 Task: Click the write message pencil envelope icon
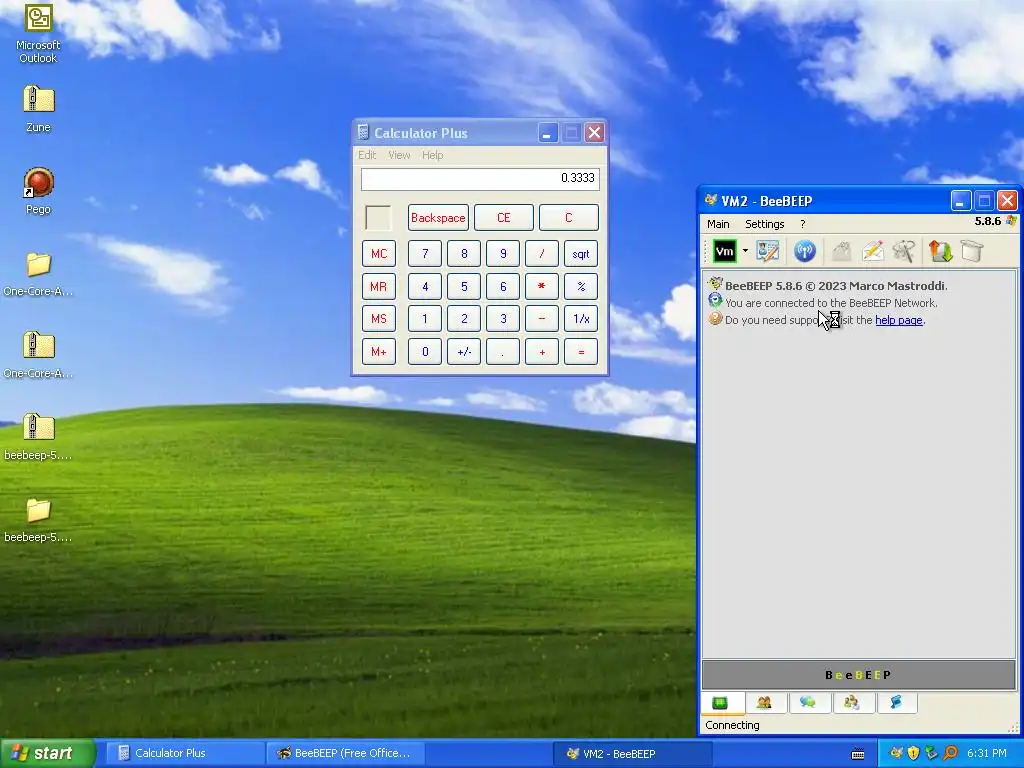[x=872, y=251]
